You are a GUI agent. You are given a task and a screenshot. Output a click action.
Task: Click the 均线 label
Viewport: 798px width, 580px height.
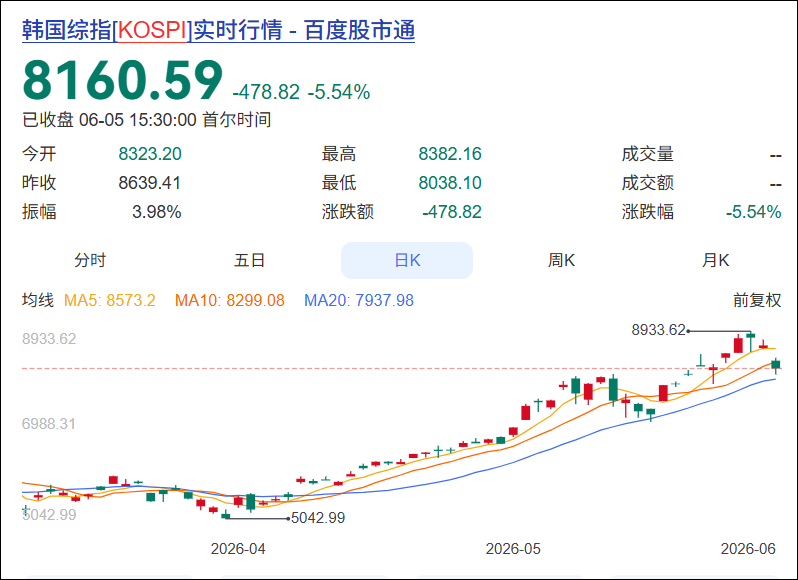38,300
